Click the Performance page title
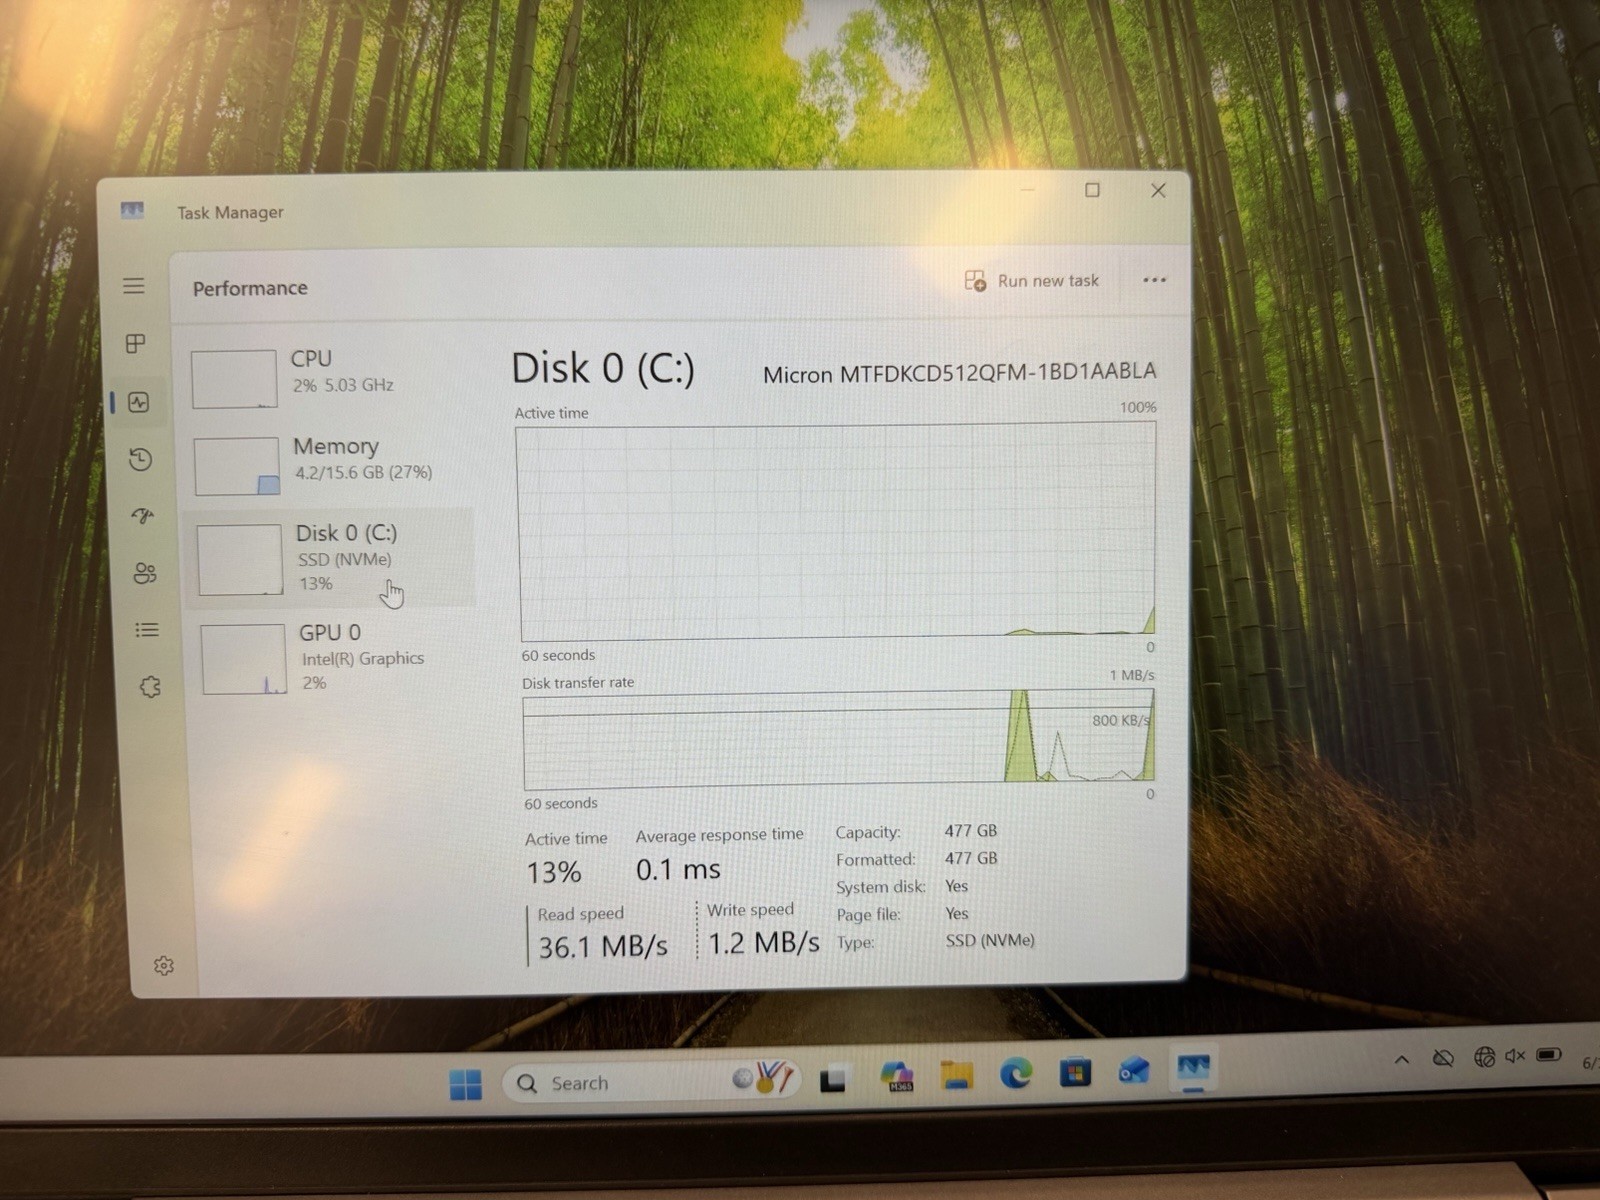The height and width of the screenshot is (1200, 1600). [250, 288]
